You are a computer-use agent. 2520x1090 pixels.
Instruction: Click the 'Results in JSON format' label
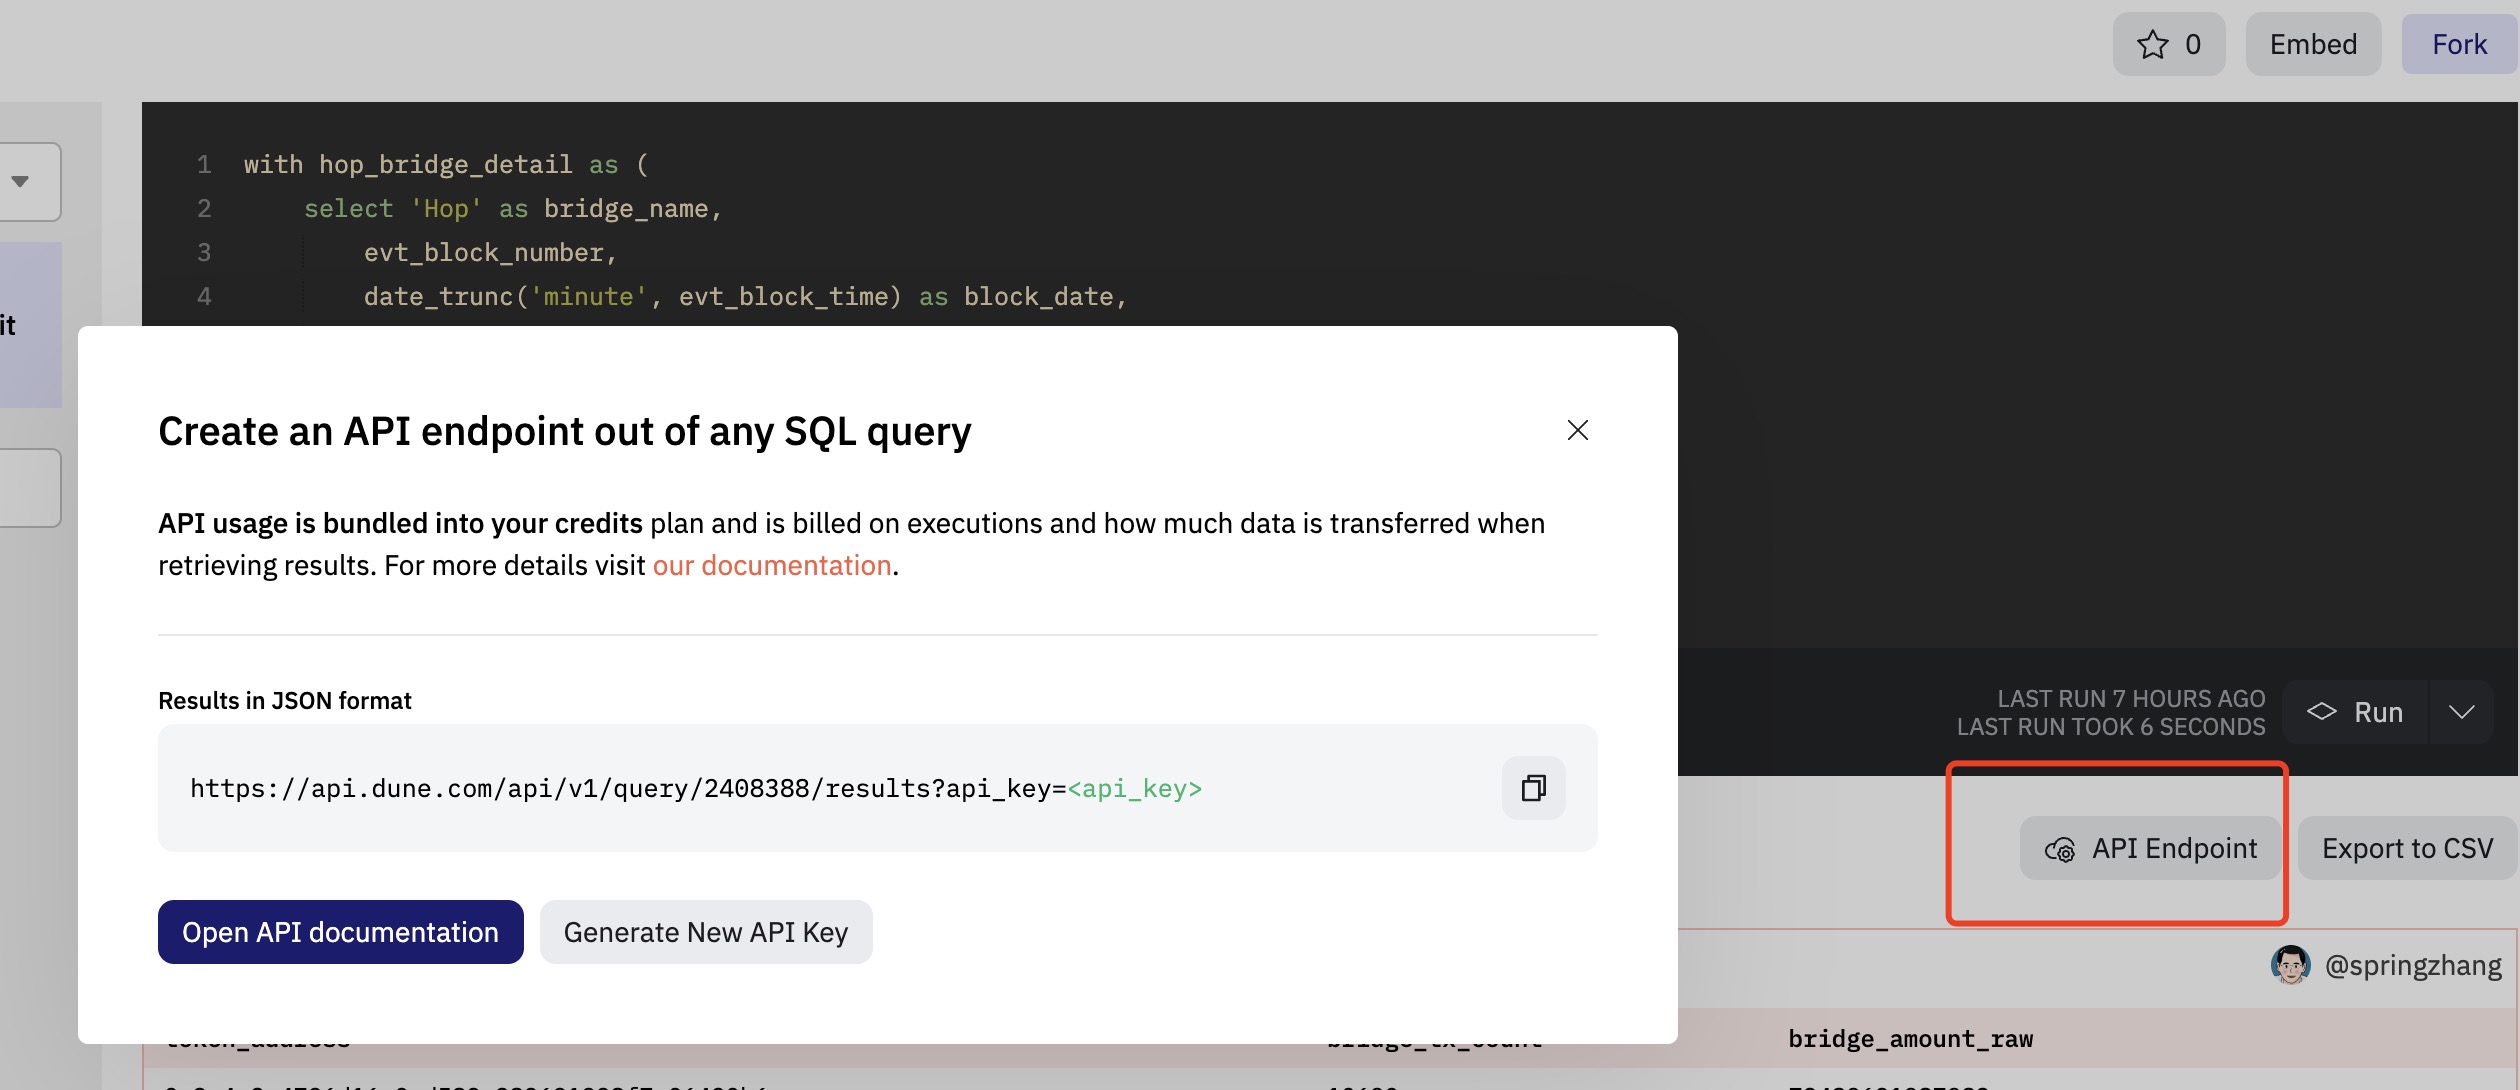click(x=285, y=701)
